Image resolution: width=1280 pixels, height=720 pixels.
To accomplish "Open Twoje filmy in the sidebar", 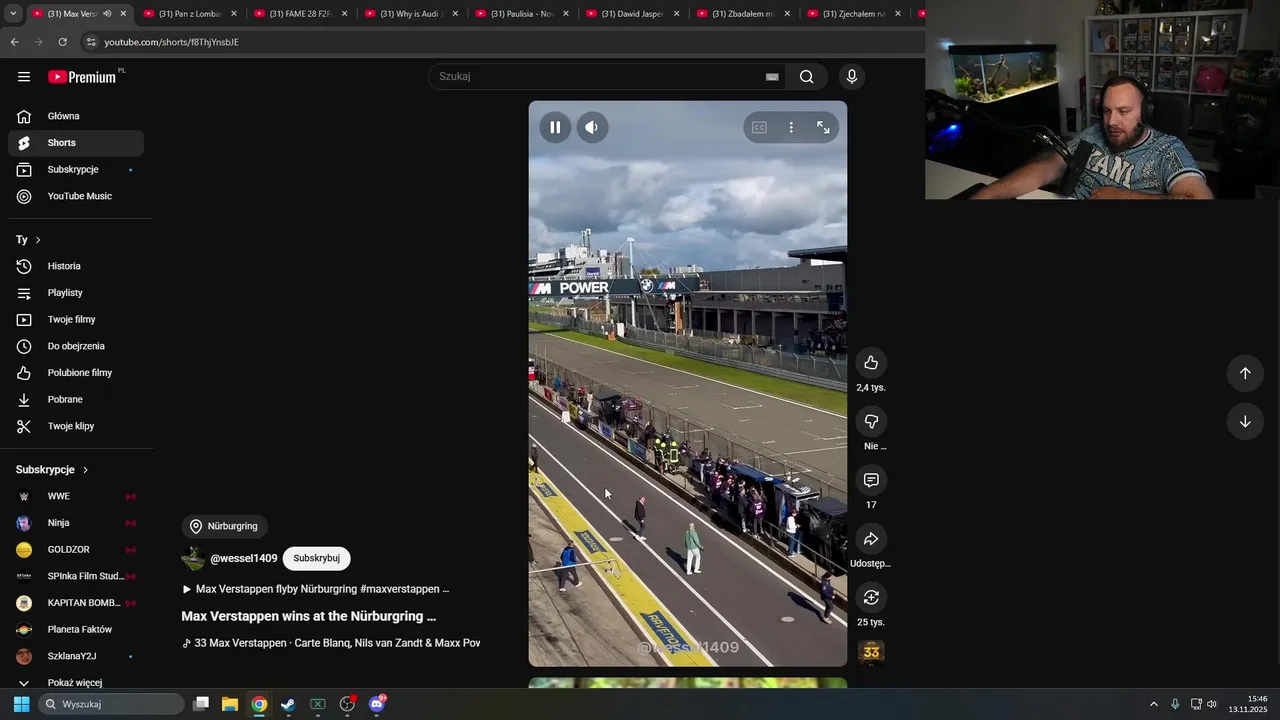I will pos(76,319).
